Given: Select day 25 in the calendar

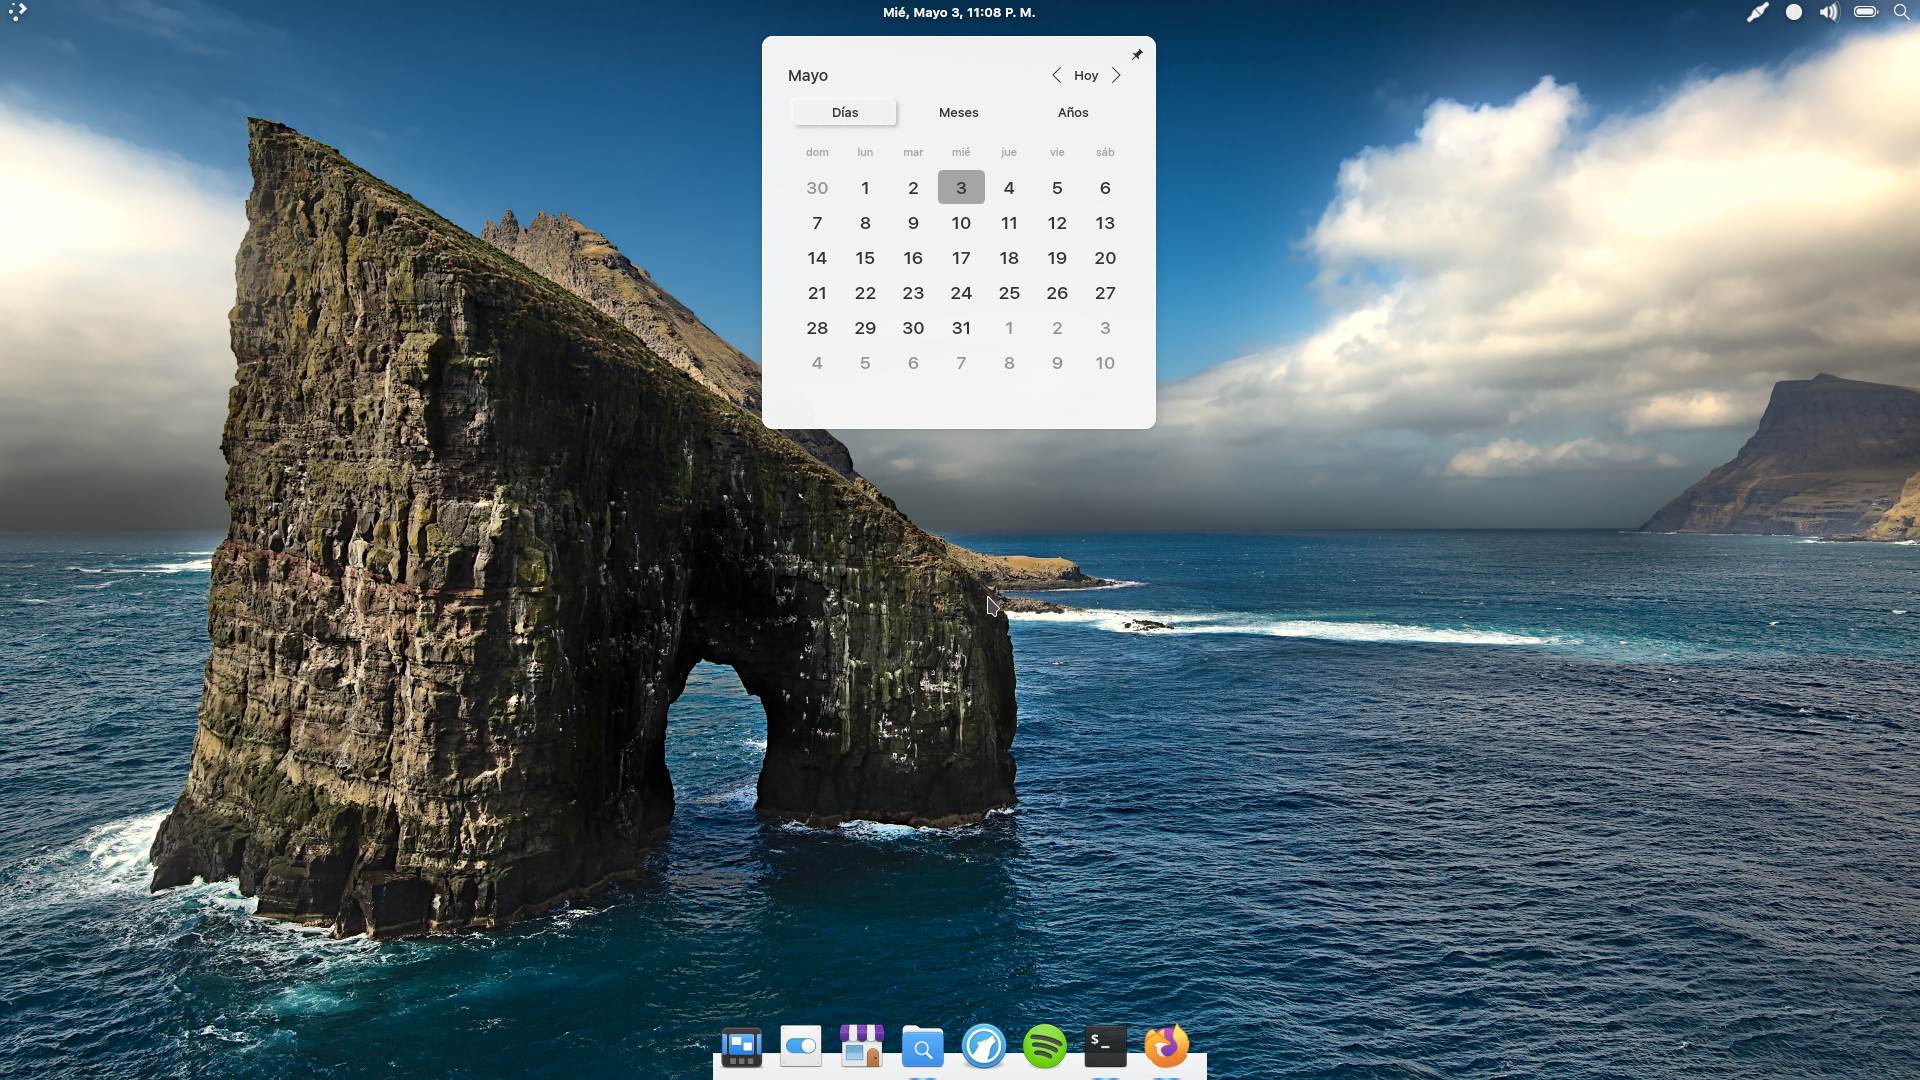Looking at the screenshot, I should pyautogui.click(x=1009, y=293).
